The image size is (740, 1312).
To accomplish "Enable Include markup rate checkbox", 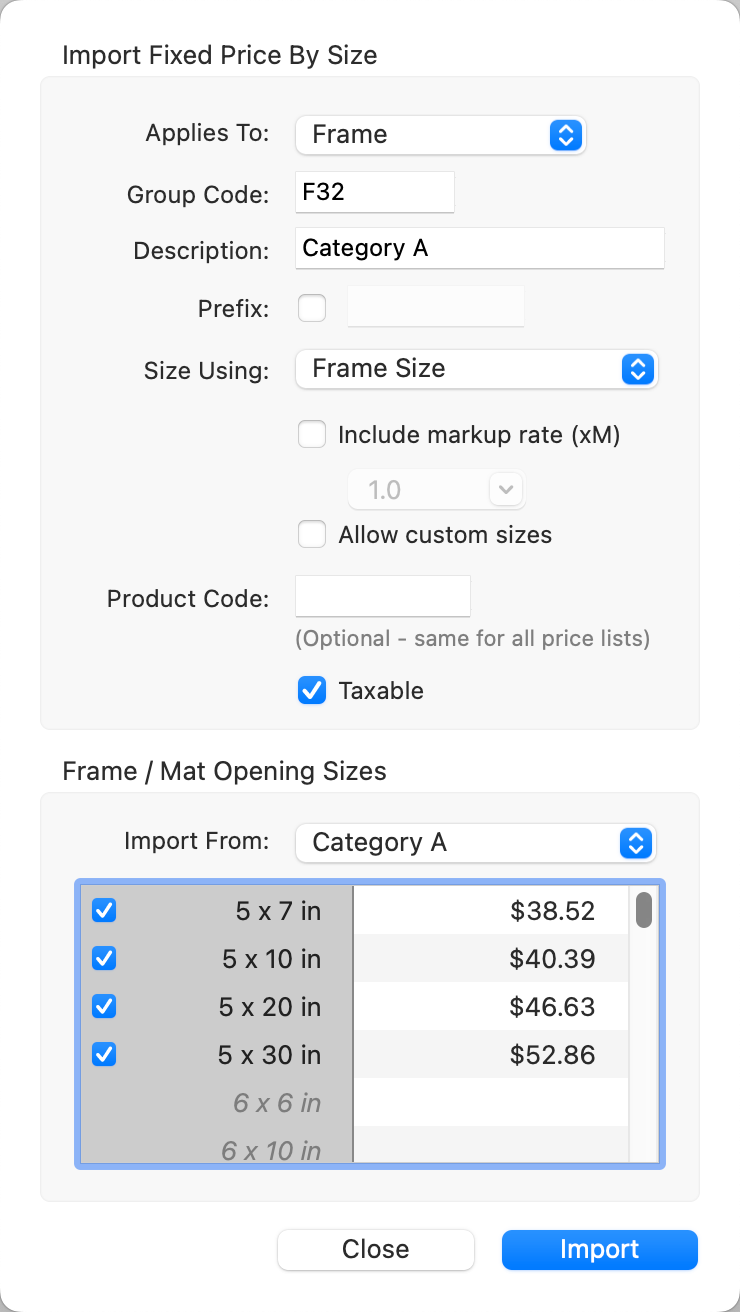I will pos(312,435).
